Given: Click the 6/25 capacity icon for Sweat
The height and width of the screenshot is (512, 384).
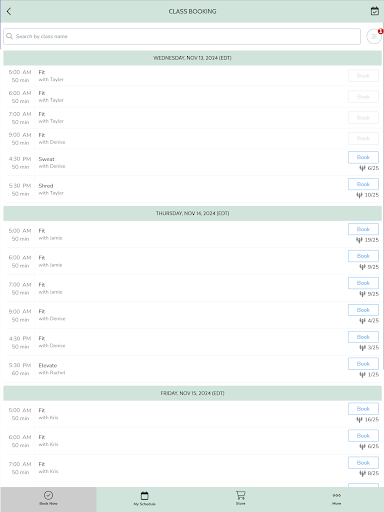Looking at the screenshot, I should point(362,168).
